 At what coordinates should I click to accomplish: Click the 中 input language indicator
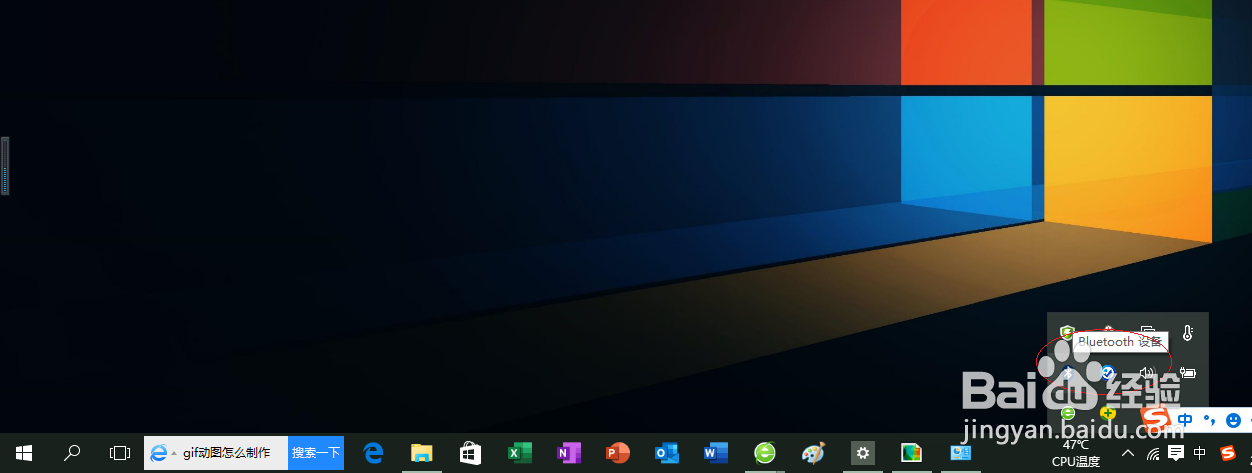click(1200, 453)
